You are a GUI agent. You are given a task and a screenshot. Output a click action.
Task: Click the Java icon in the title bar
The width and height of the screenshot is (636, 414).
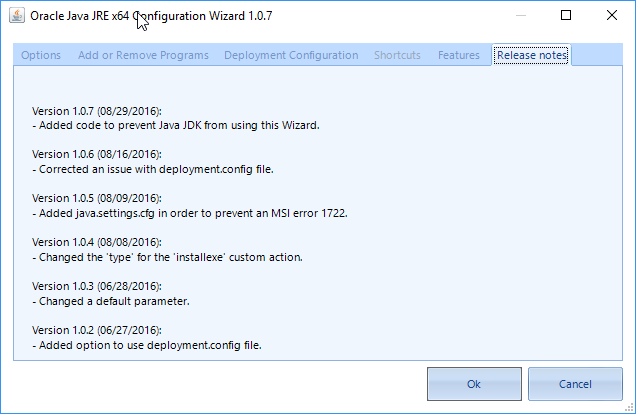[17, 16]
